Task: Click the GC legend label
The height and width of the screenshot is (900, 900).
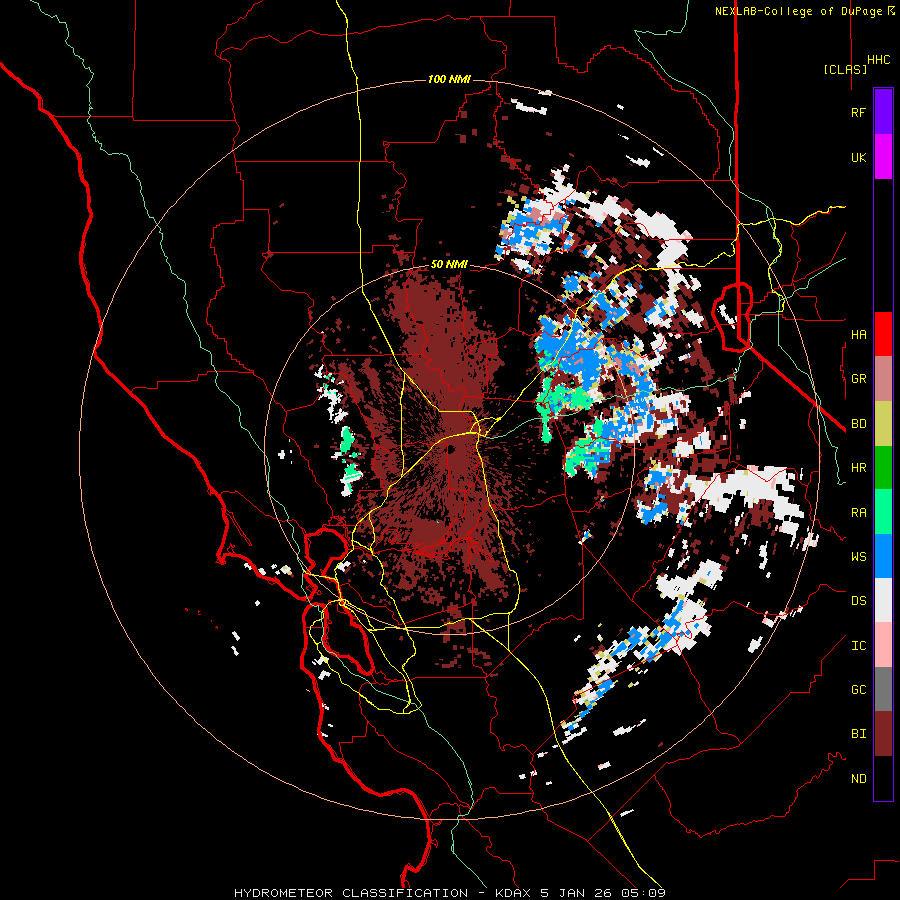Action: coord(858,690)
